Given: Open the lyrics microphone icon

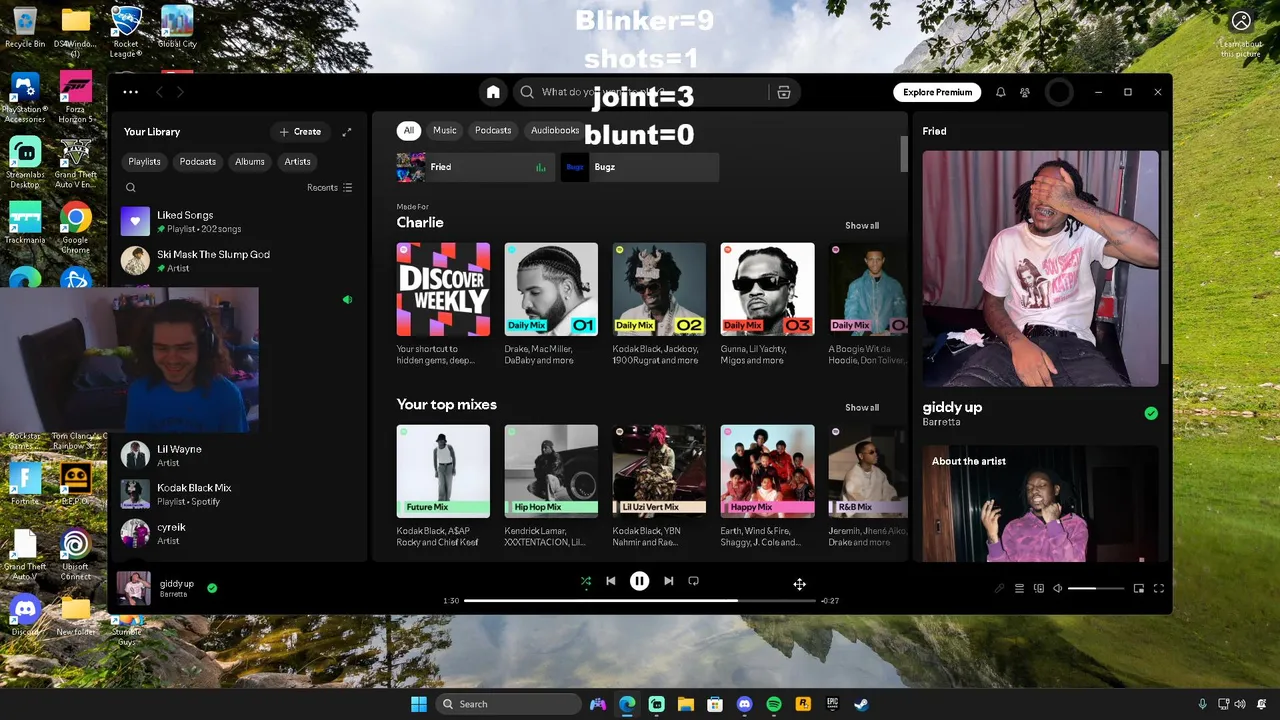Looking at the screenshot, I should coord(999,588).
